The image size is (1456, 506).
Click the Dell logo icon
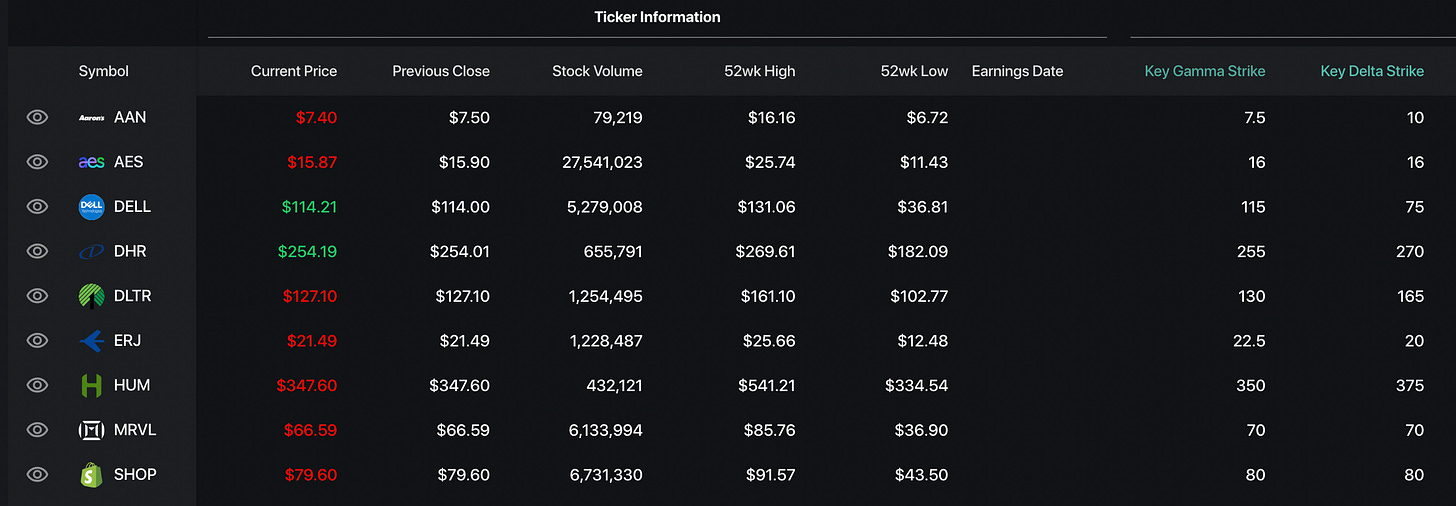pos(92,207)
